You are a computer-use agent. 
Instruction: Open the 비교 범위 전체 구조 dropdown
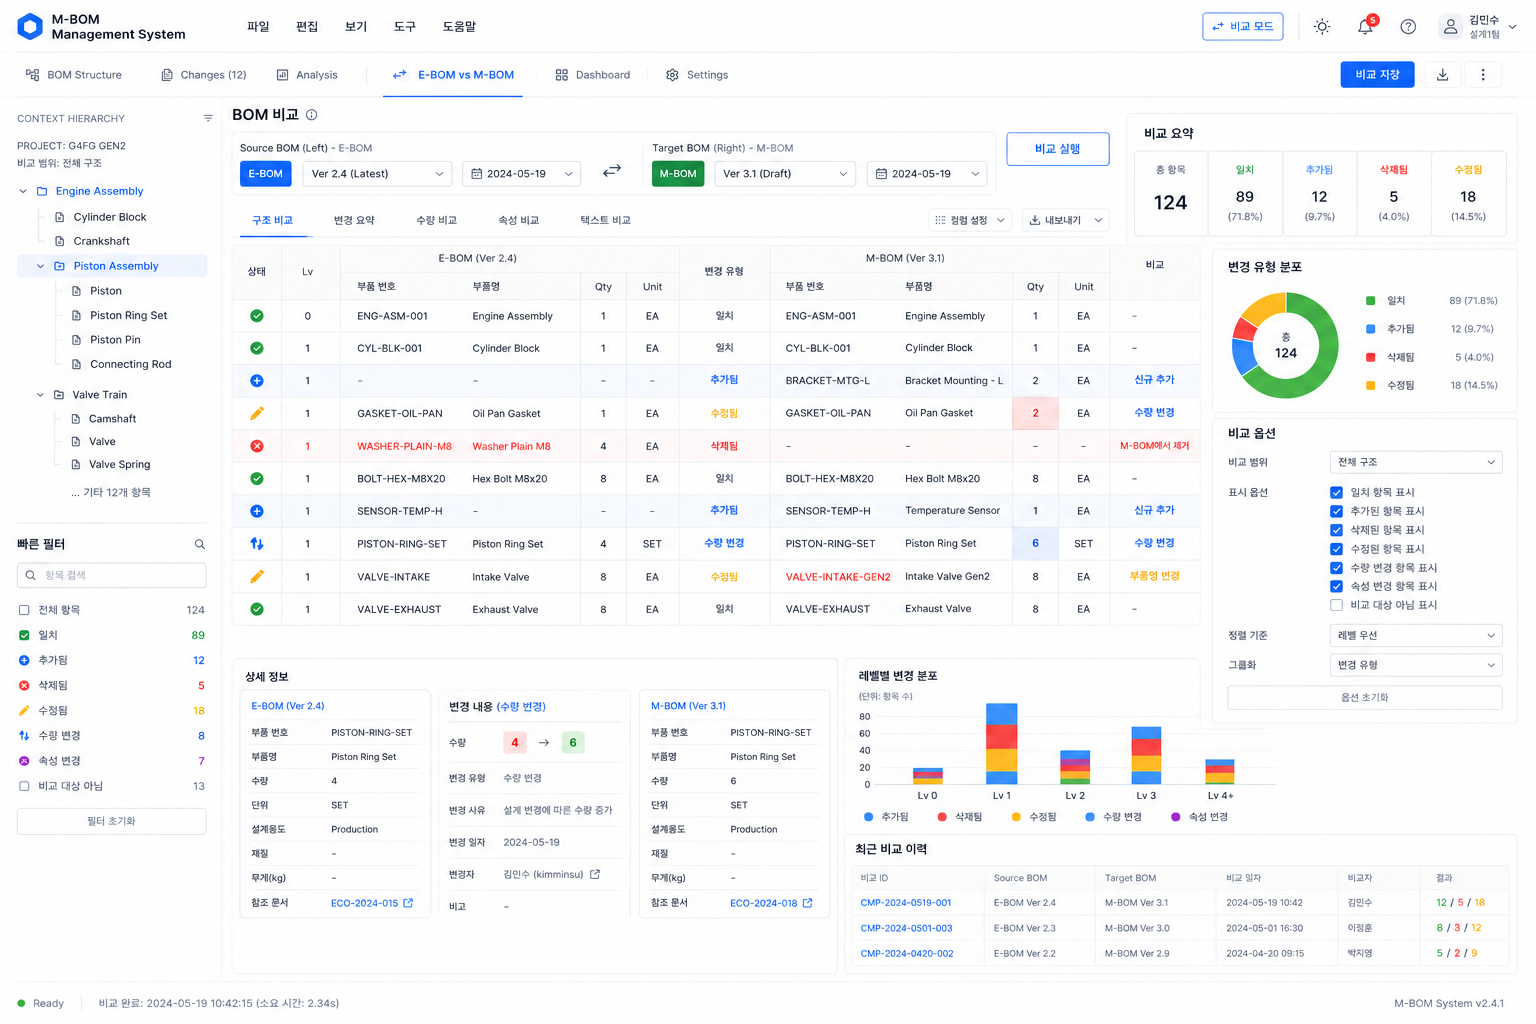click(1416, 462)
